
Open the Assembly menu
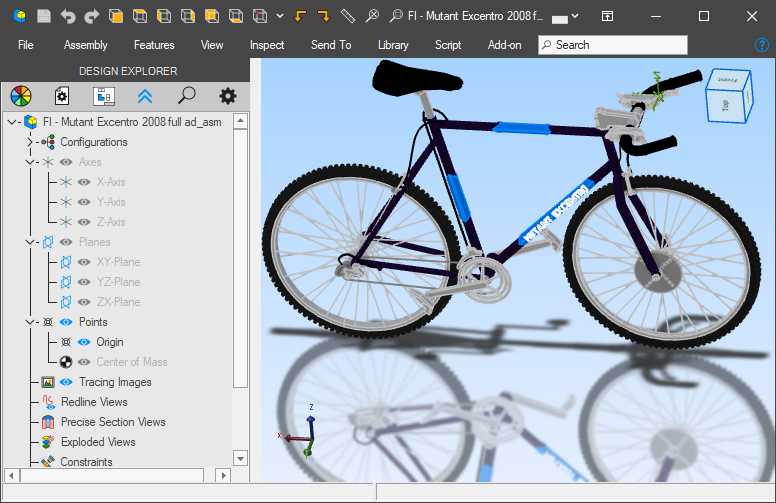pyautogui.click(x=85, y=45)
